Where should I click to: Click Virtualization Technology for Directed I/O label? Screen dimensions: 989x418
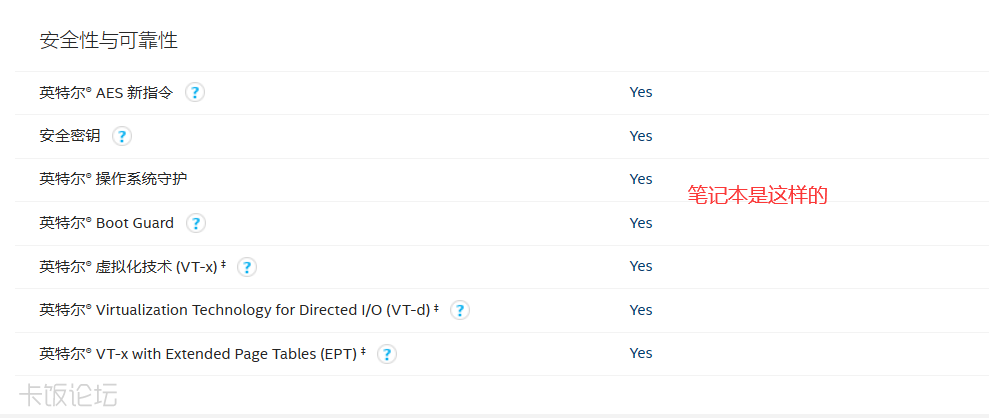pyautogui.click(x=239, y=310)
